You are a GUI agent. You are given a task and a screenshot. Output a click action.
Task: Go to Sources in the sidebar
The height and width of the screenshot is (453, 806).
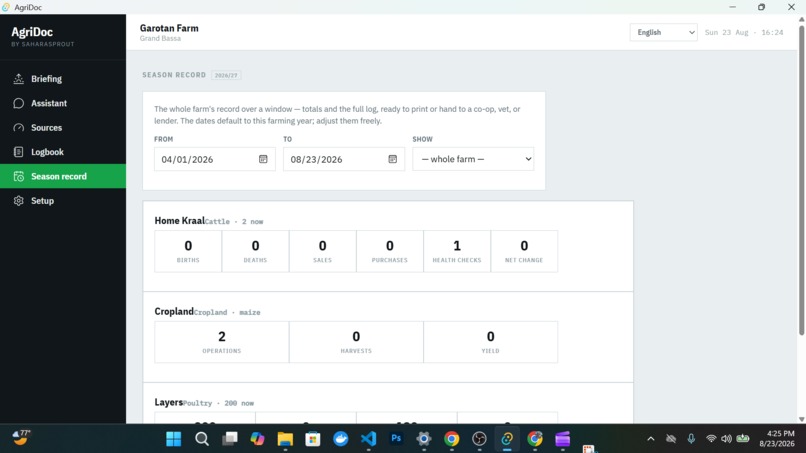[63, 128]
